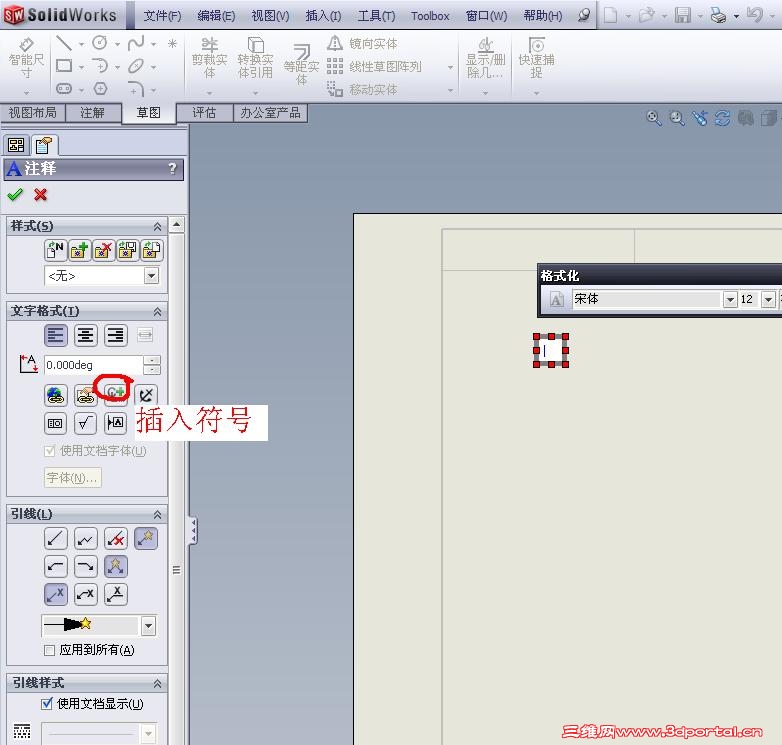
Task: Click the red X to cancel the note
Action: click(40, 194)
